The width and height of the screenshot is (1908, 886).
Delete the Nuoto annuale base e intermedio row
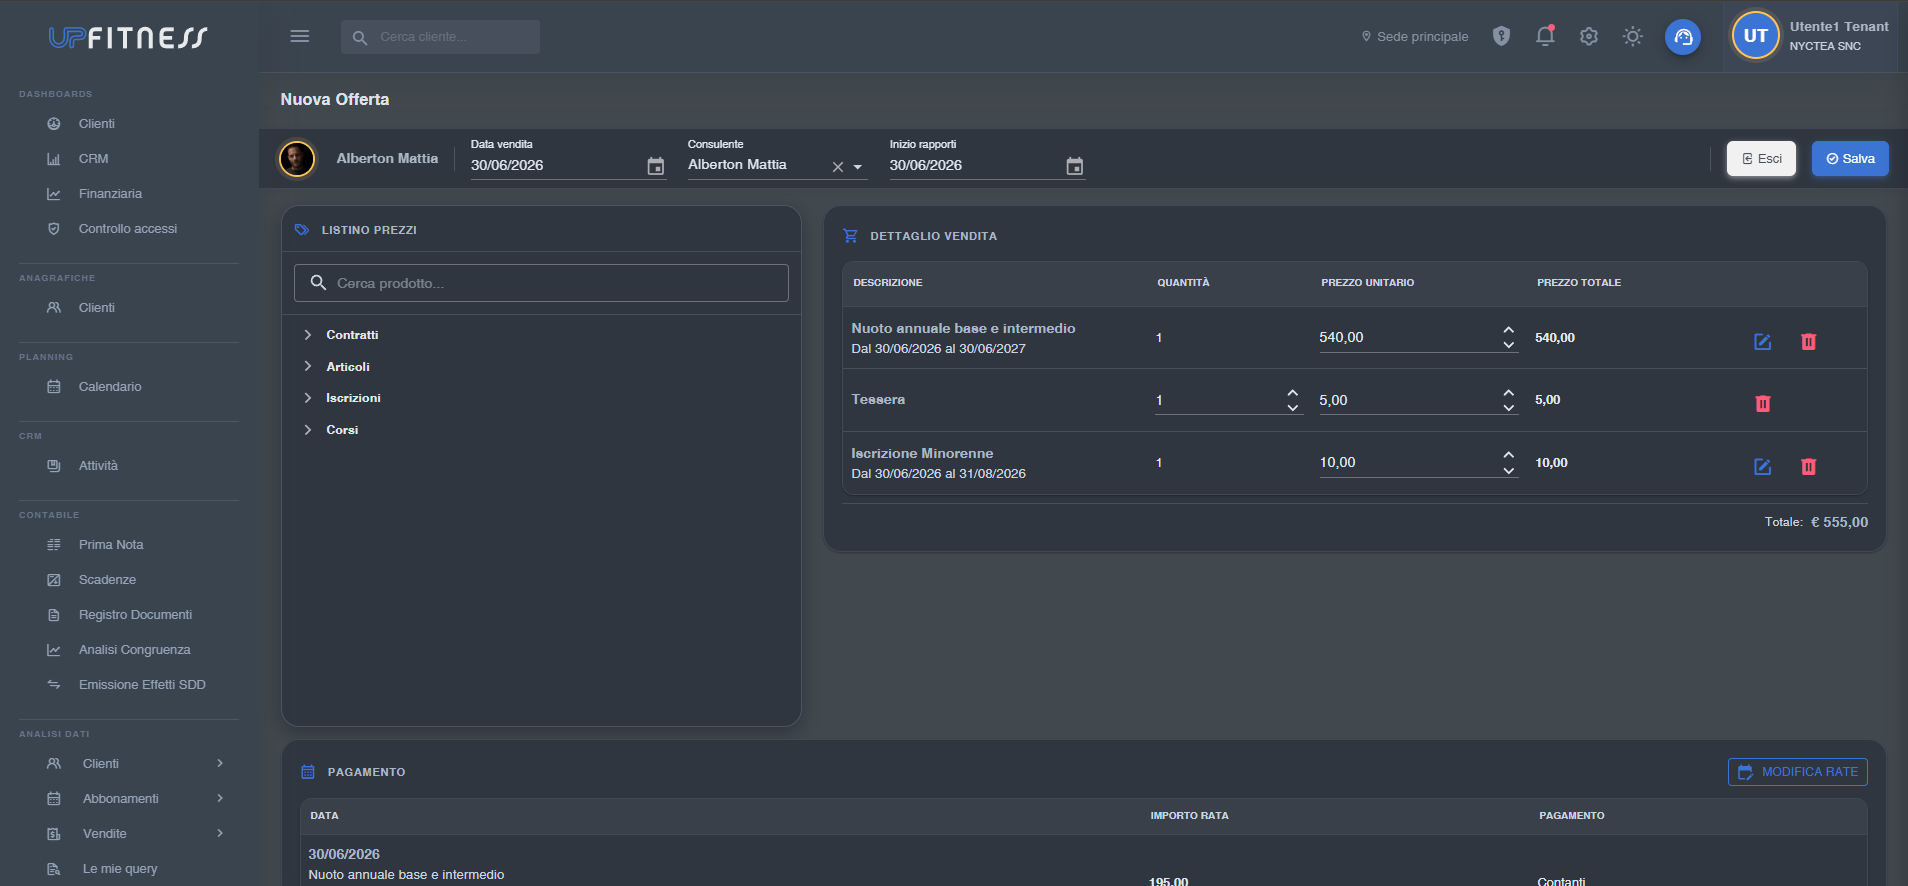1809,342
